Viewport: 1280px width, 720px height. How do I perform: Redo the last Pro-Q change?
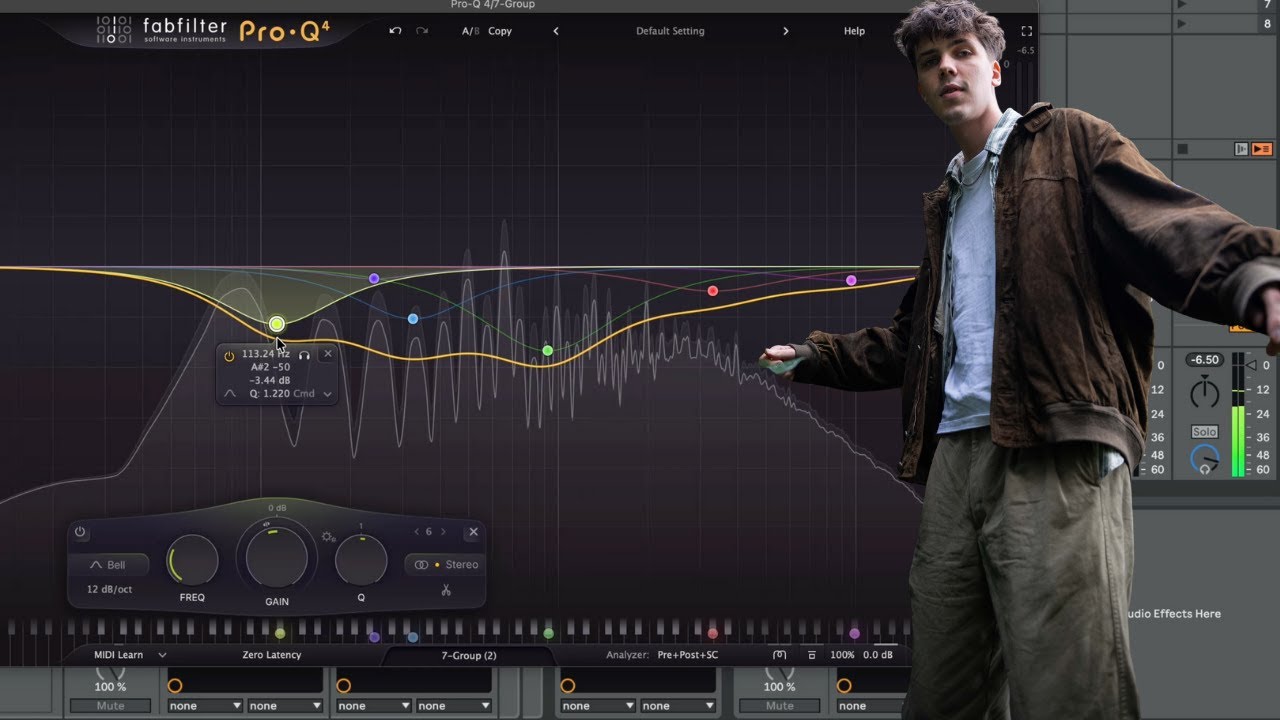pos(422,31)
